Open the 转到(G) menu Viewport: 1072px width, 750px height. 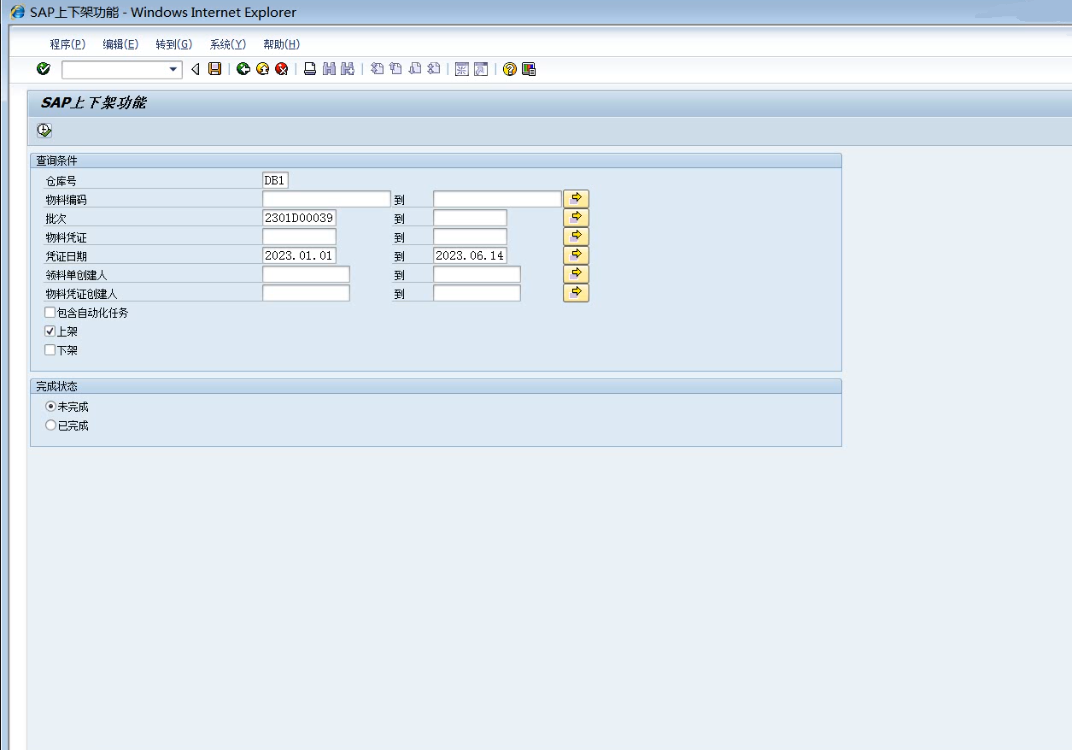pyautogui.click(x=174, y=44)
